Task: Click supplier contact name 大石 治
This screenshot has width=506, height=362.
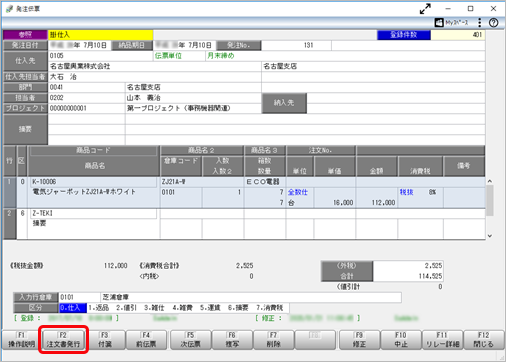Action: tap(63, 77)
